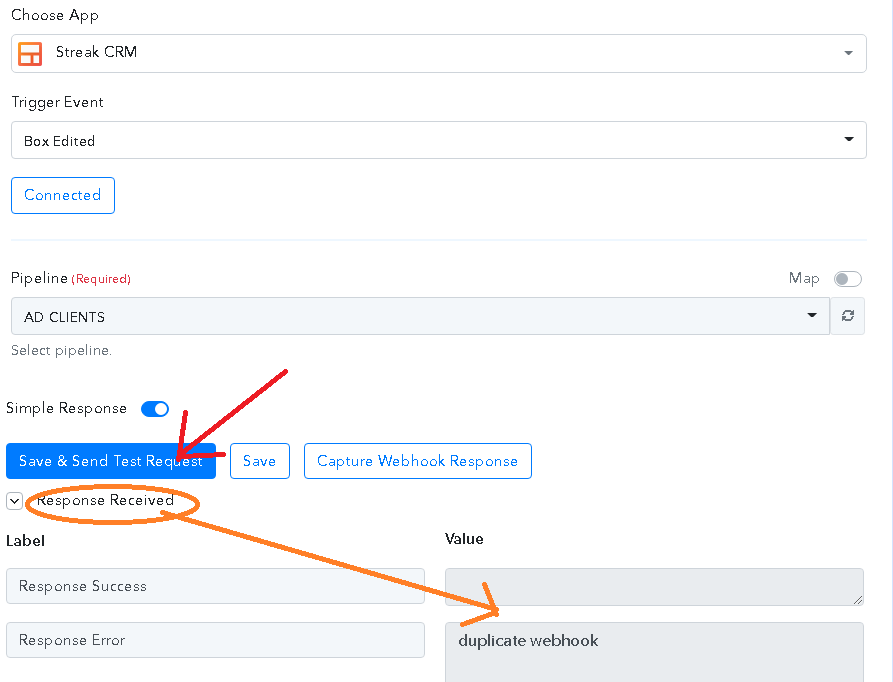Screen dimensions: 893x682
Task: Click Capture Webhook Response button
Action: (x=417, y=461)
